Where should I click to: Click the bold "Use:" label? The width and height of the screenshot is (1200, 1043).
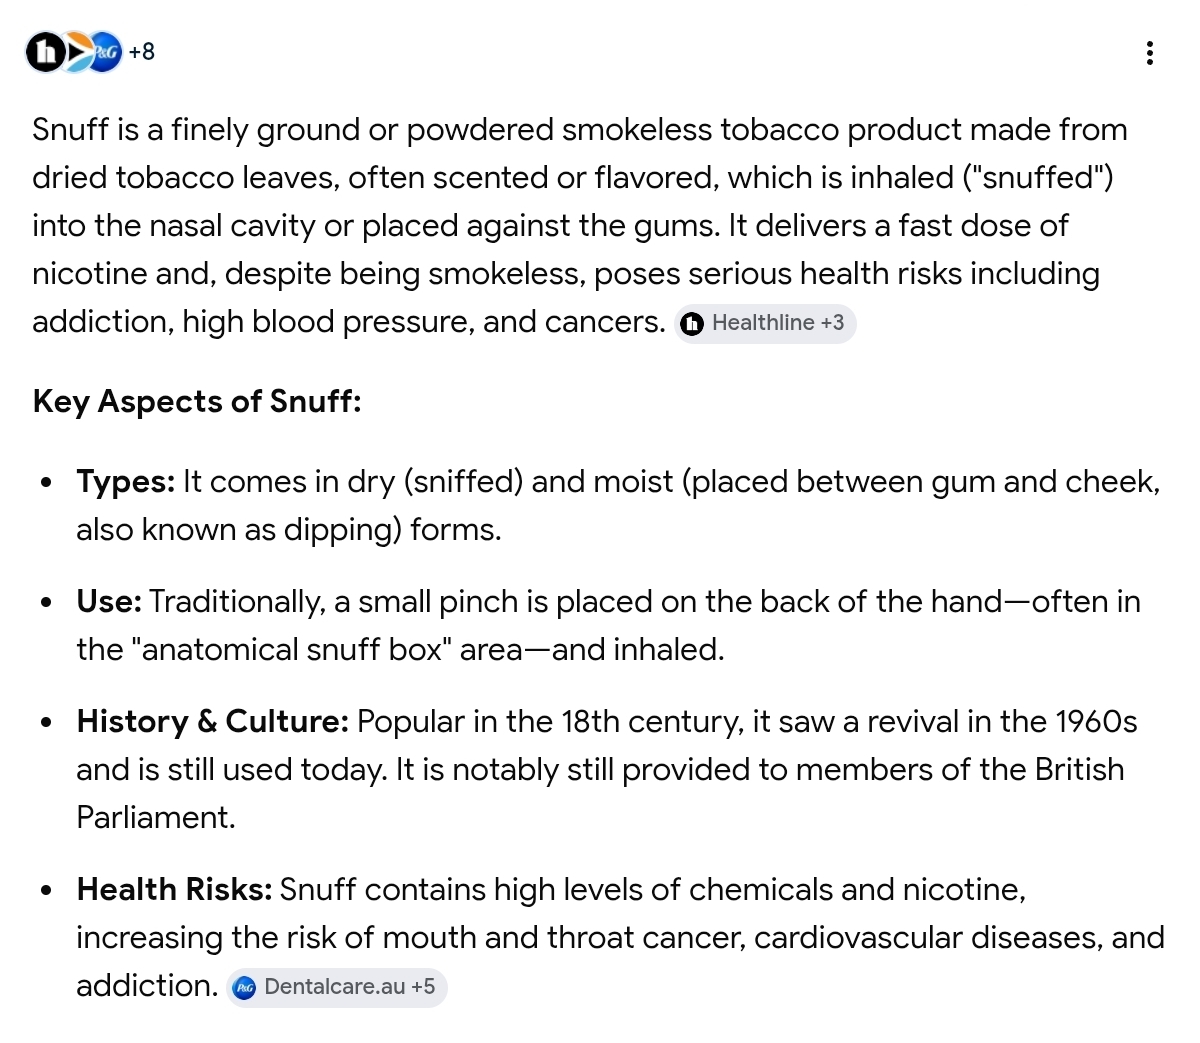pyautogui.click(x=109, y=602)
